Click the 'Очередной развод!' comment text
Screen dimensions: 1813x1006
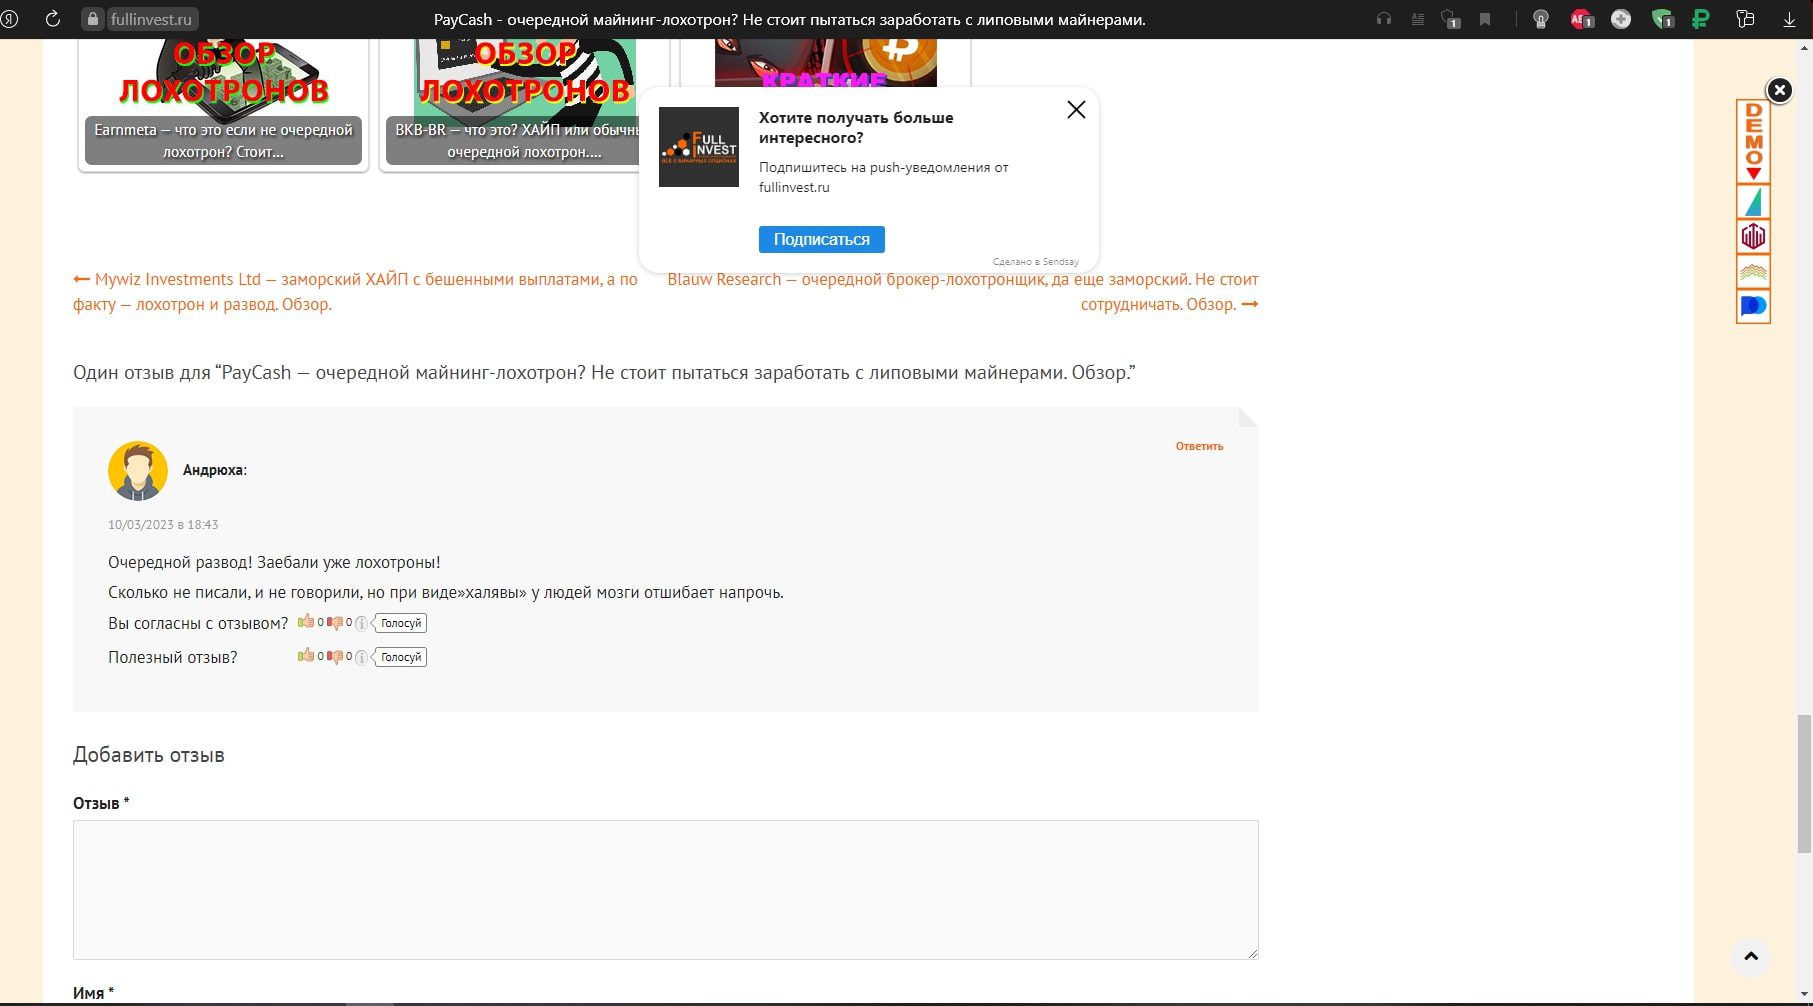click(274, 562)
